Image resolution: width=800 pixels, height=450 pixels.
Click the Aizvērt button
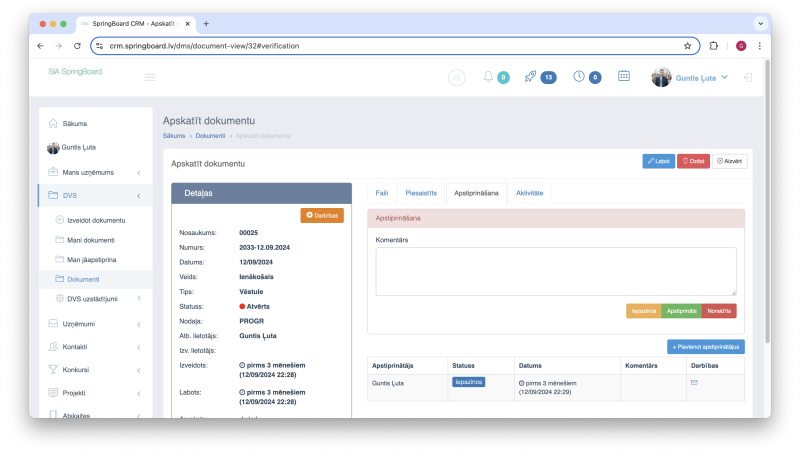coord(729,161)
